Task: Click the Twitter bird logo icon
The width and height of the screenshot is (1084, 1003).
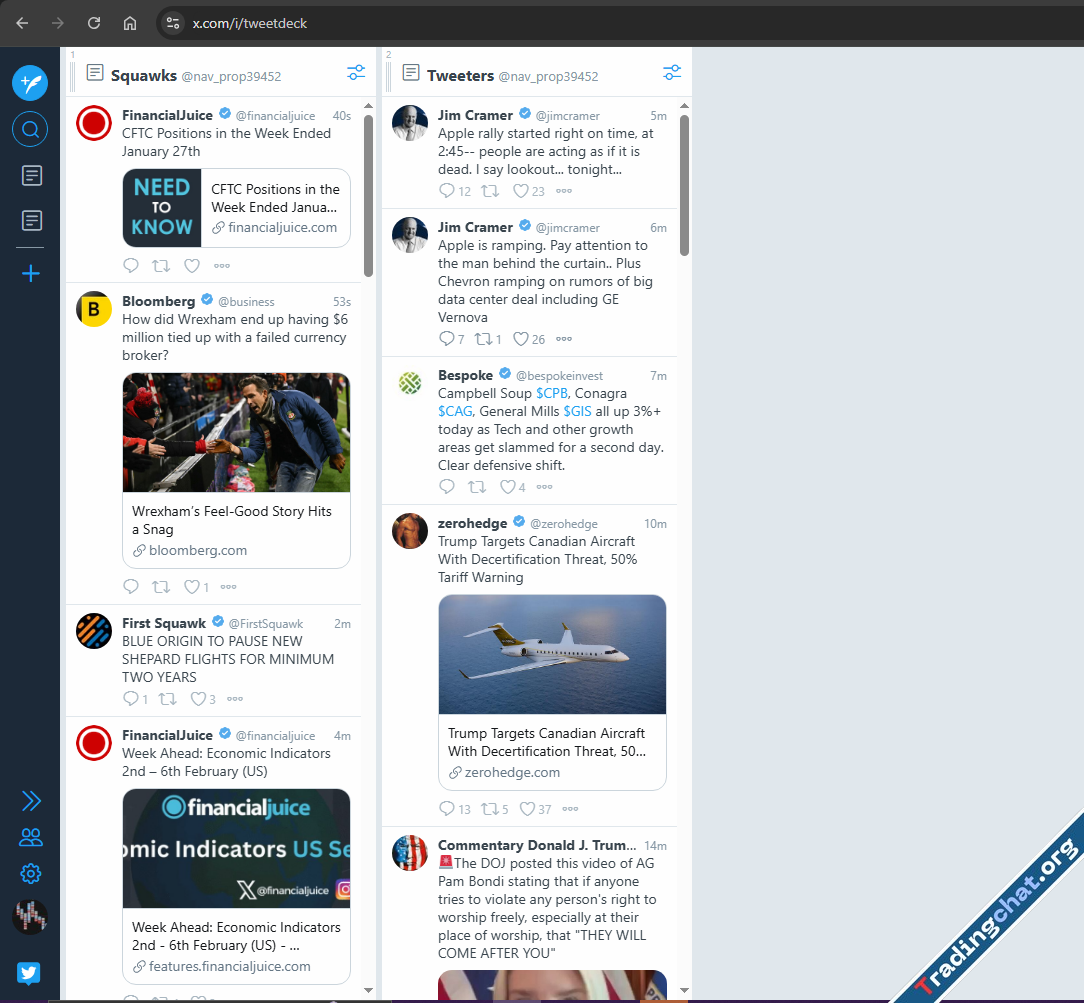Action: [29, 973]
